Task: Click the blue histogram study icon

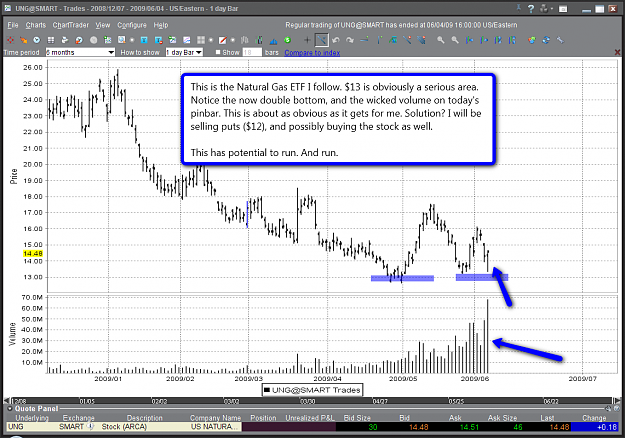Action: coord(273,41)
